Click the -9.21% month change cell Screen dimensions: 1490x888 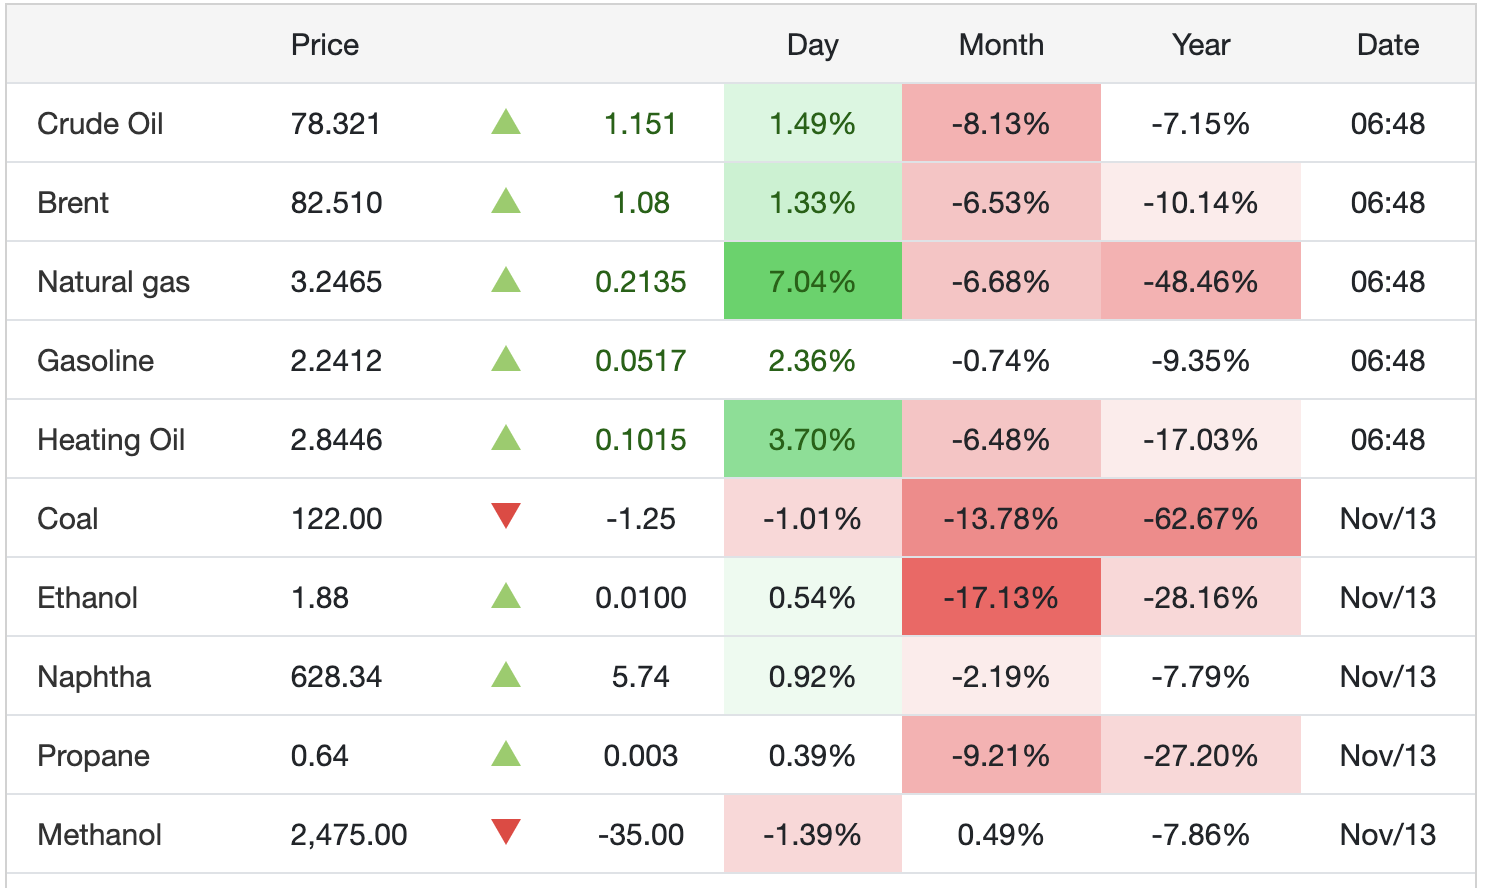pyautogui.click(x=1001, y=755)
